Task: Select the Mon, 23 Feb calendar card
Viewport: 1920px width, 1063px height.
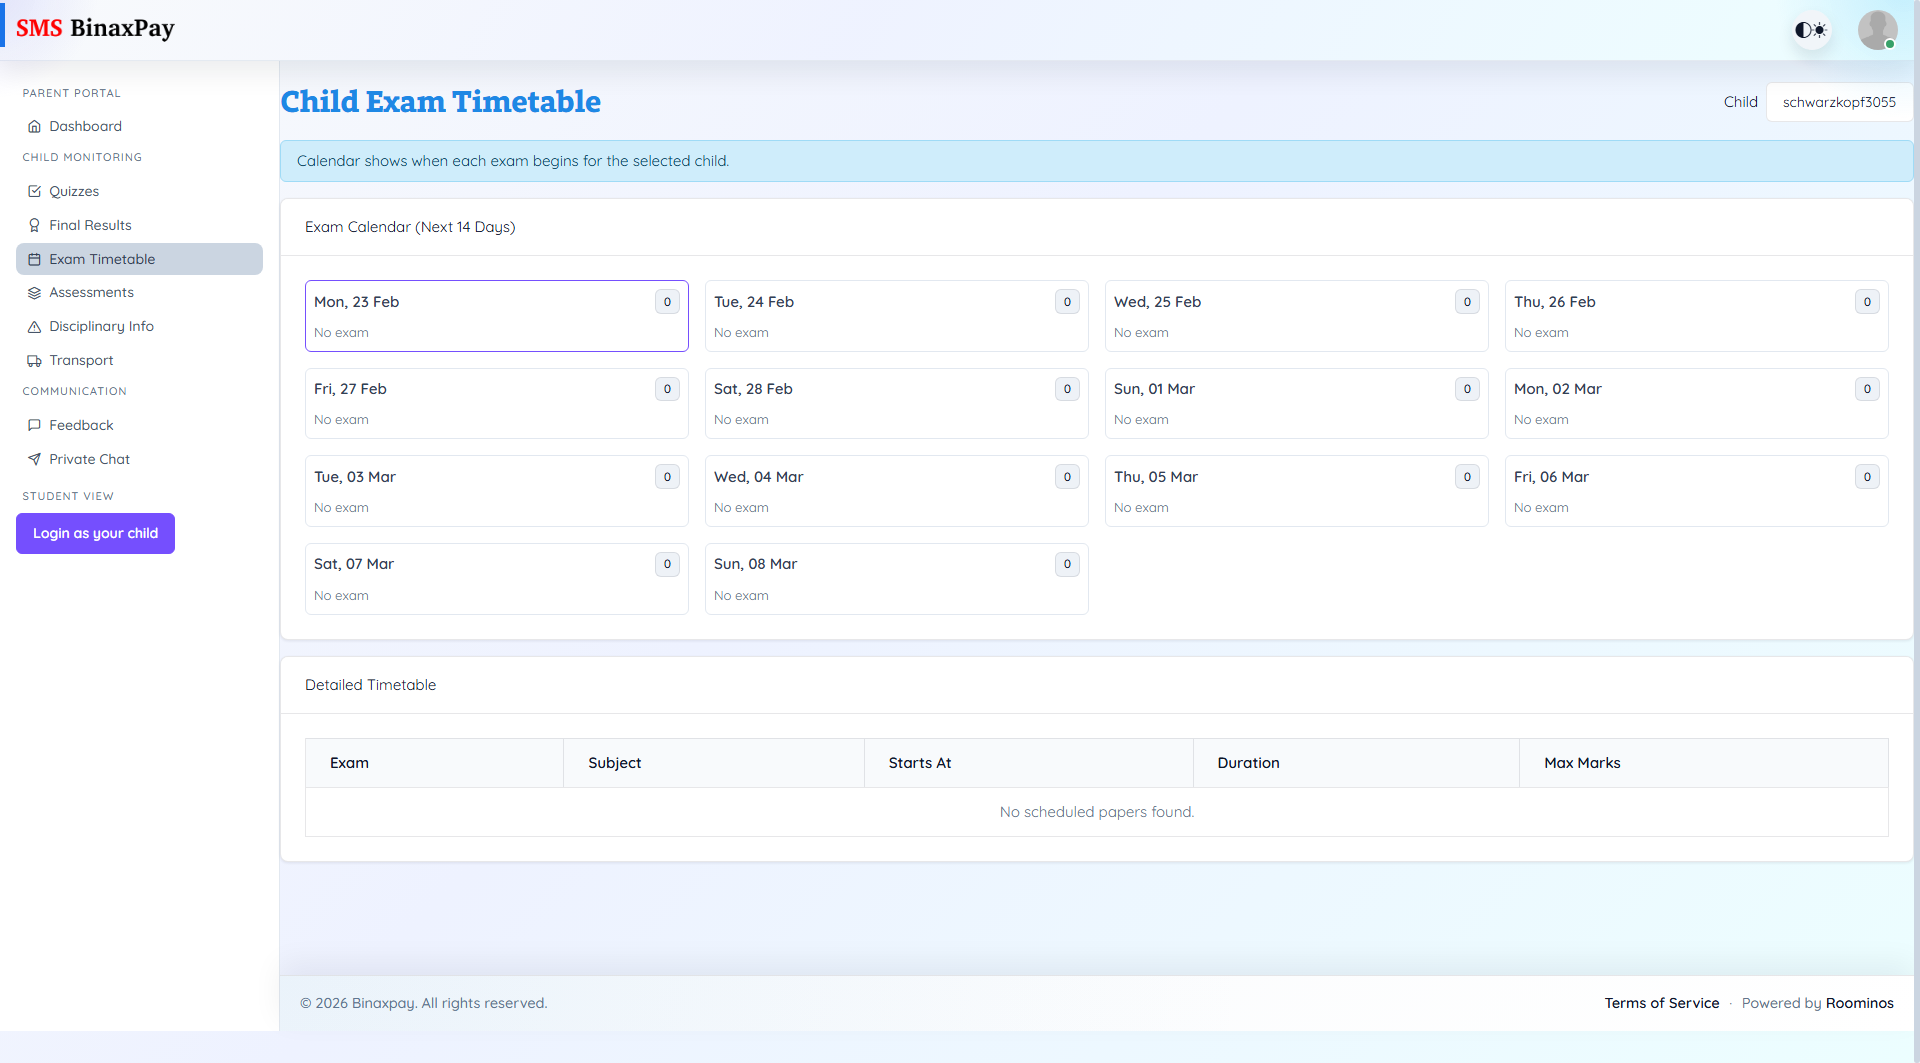Action: [496, 316]
